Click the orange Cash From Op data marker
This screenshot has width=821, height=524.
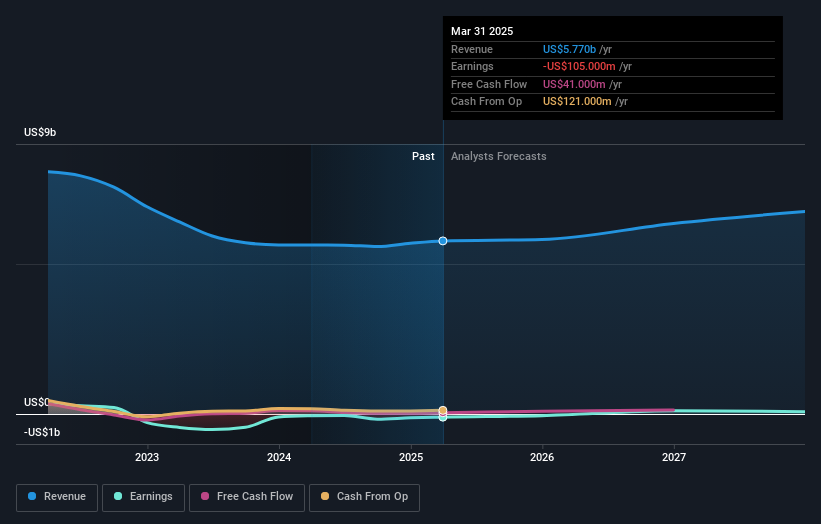pos(443,410)
